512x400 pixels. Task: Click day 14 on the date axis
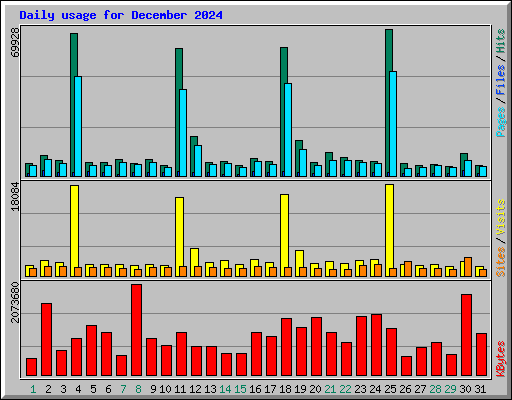tap(225, 389)
